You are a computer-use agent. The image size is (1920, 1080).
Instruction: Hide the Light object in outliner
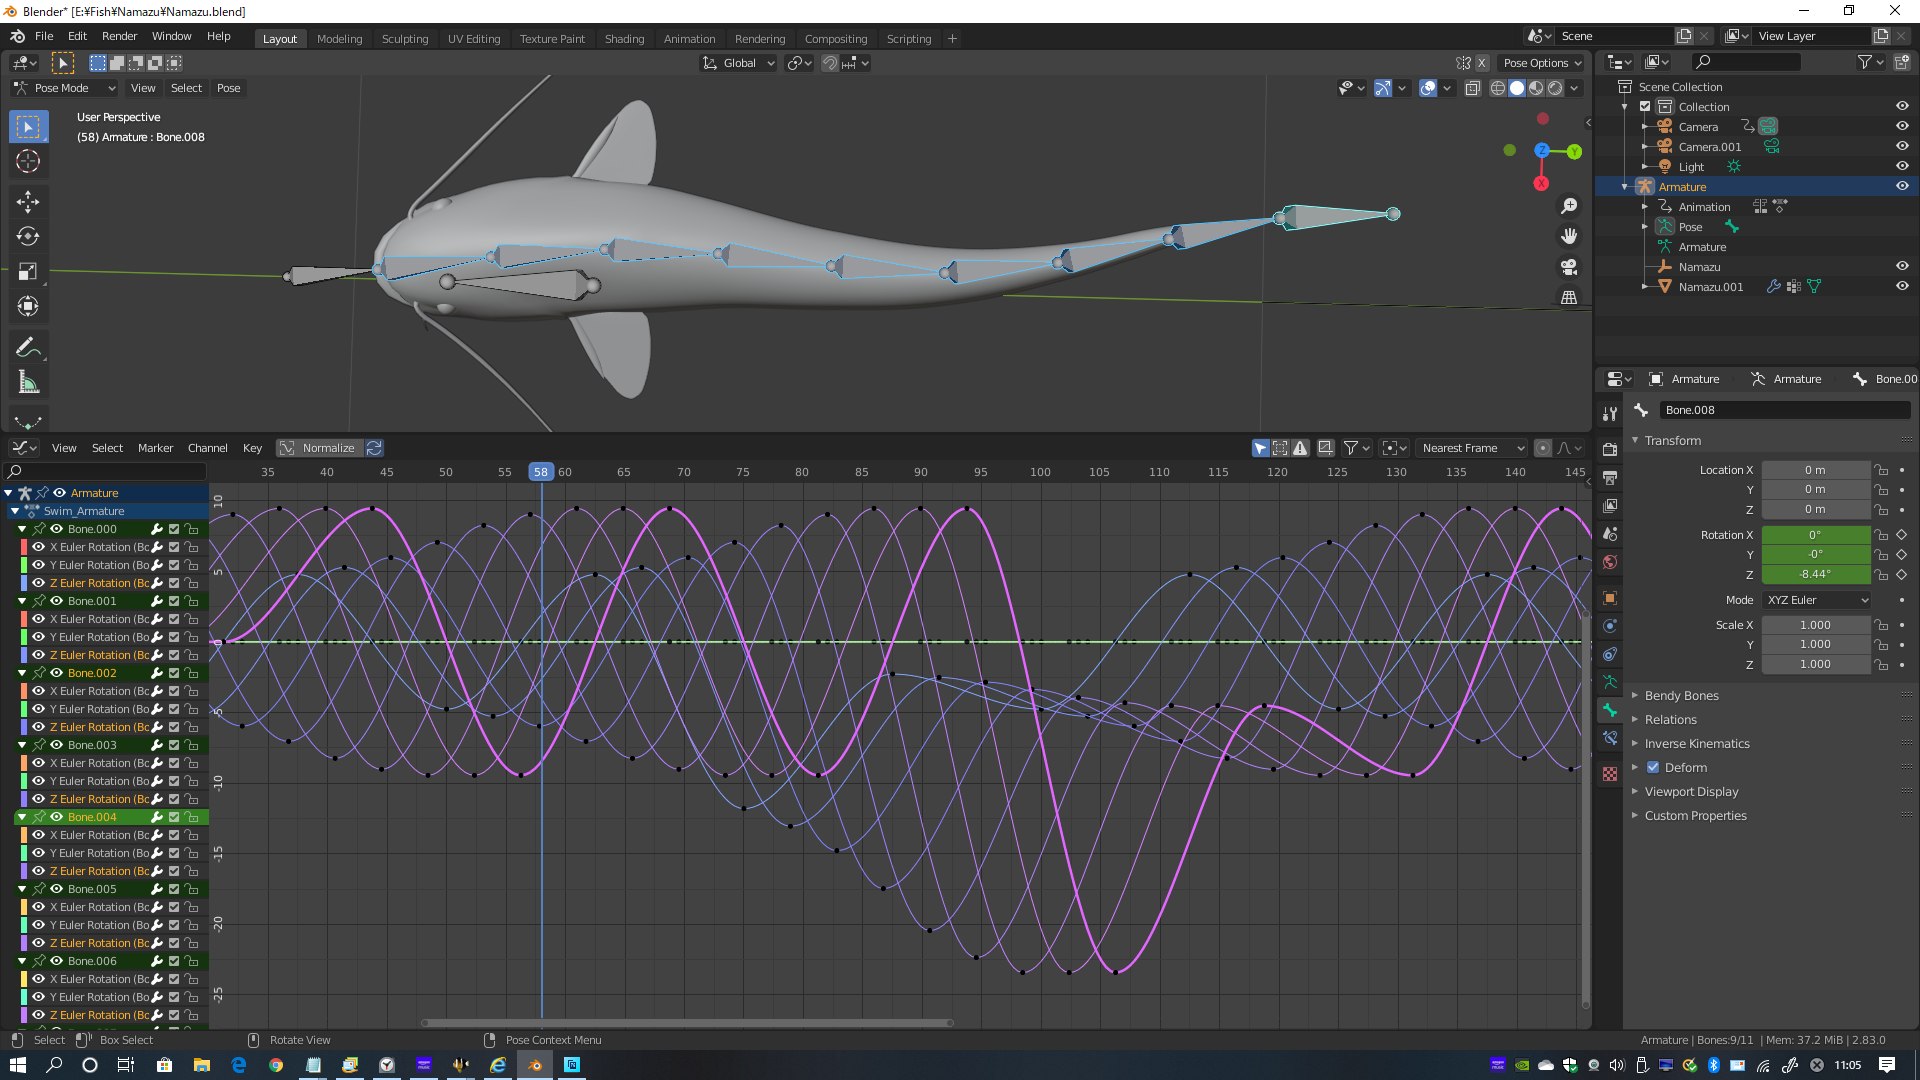[1902, 166]
